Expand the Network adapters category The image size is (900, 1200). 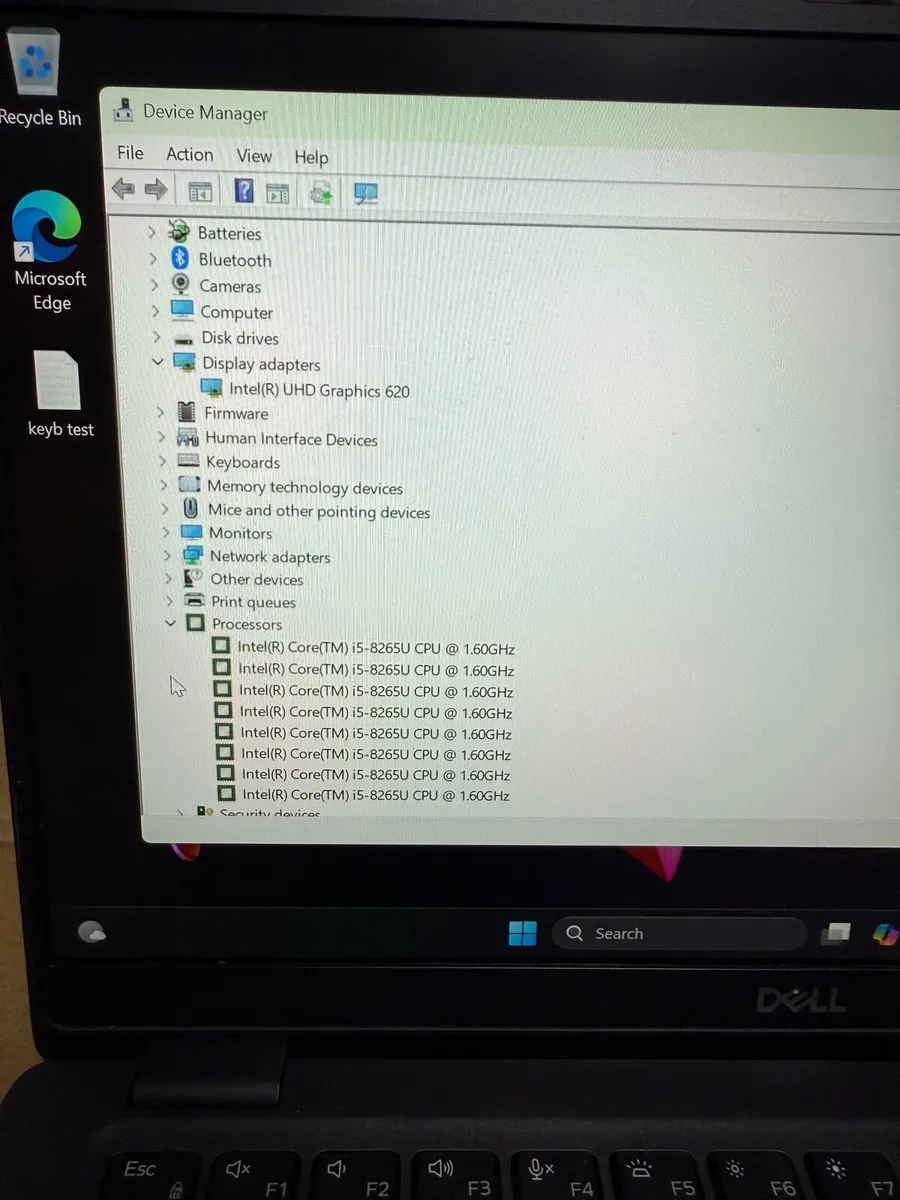[168, 556]
